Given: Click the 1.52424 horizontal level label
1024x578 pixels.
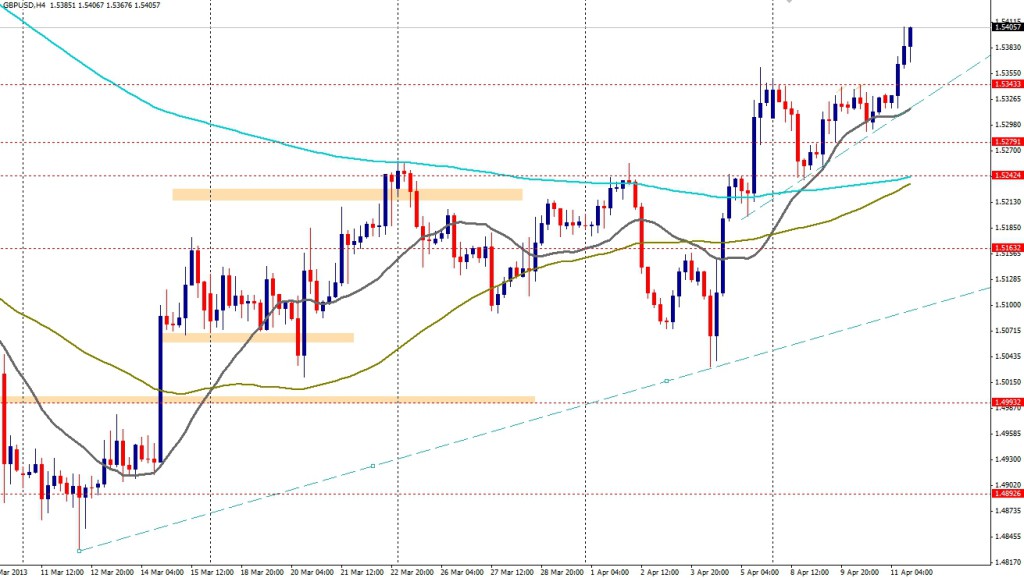Looking at the screenshot, I should point(1006,176).
